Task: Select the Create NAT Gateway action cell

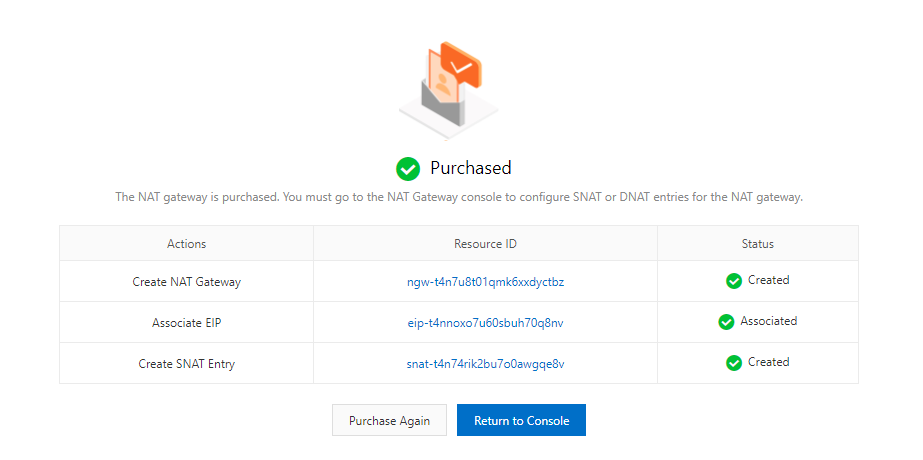Action: [x=186, y=282]
